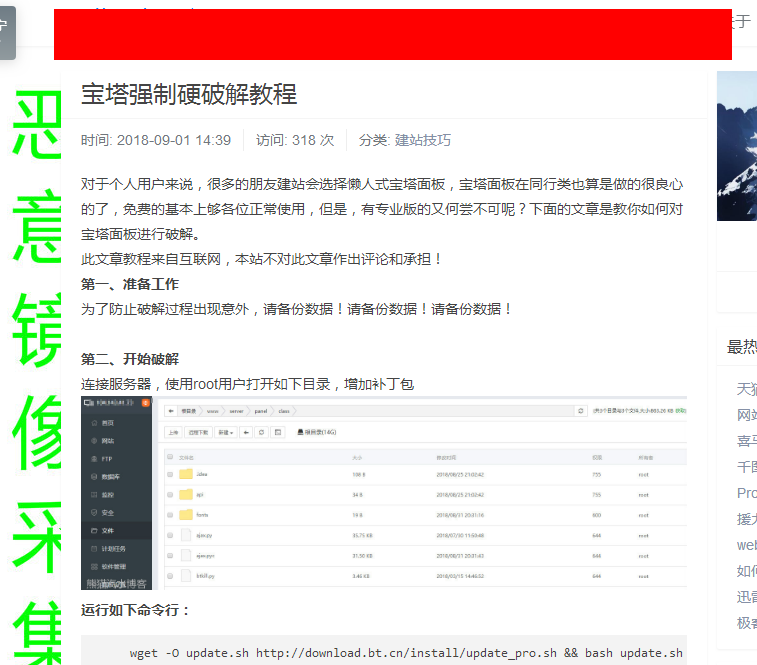Open 软件管理 in the panel sidebar

pos(113,566)
